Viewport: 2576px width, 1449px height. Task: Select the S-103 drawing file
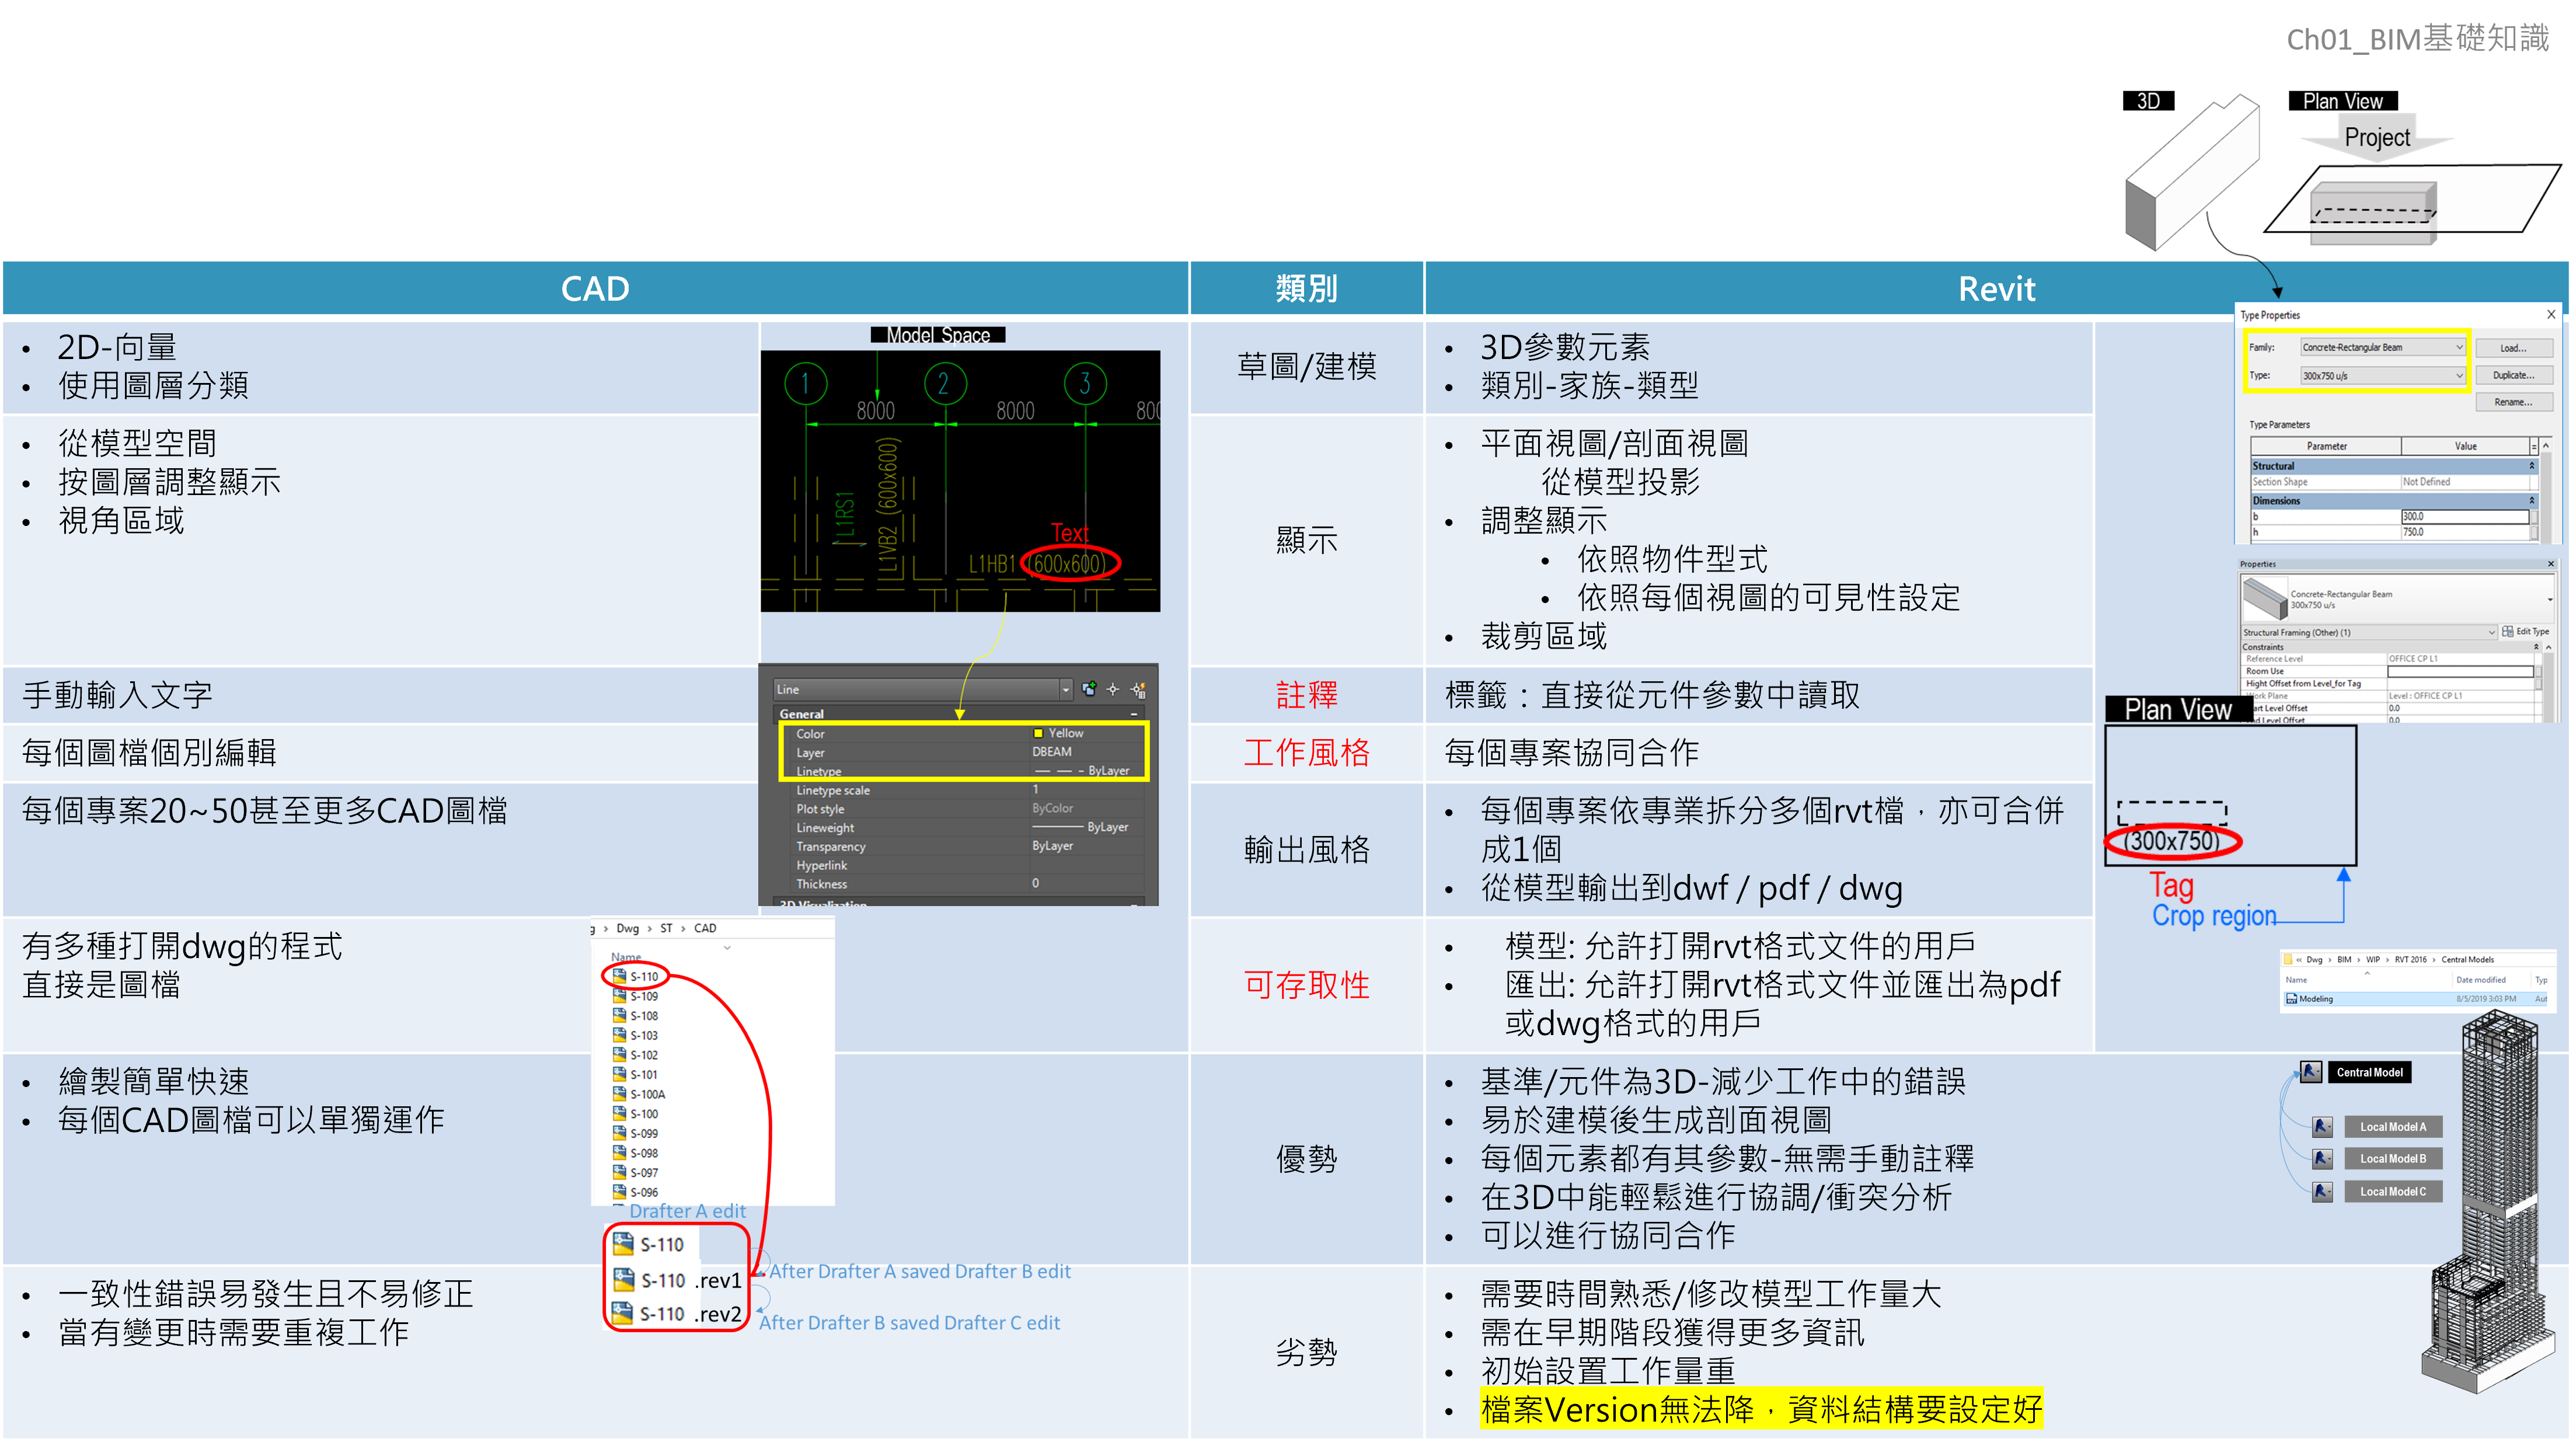[636, 1036]
